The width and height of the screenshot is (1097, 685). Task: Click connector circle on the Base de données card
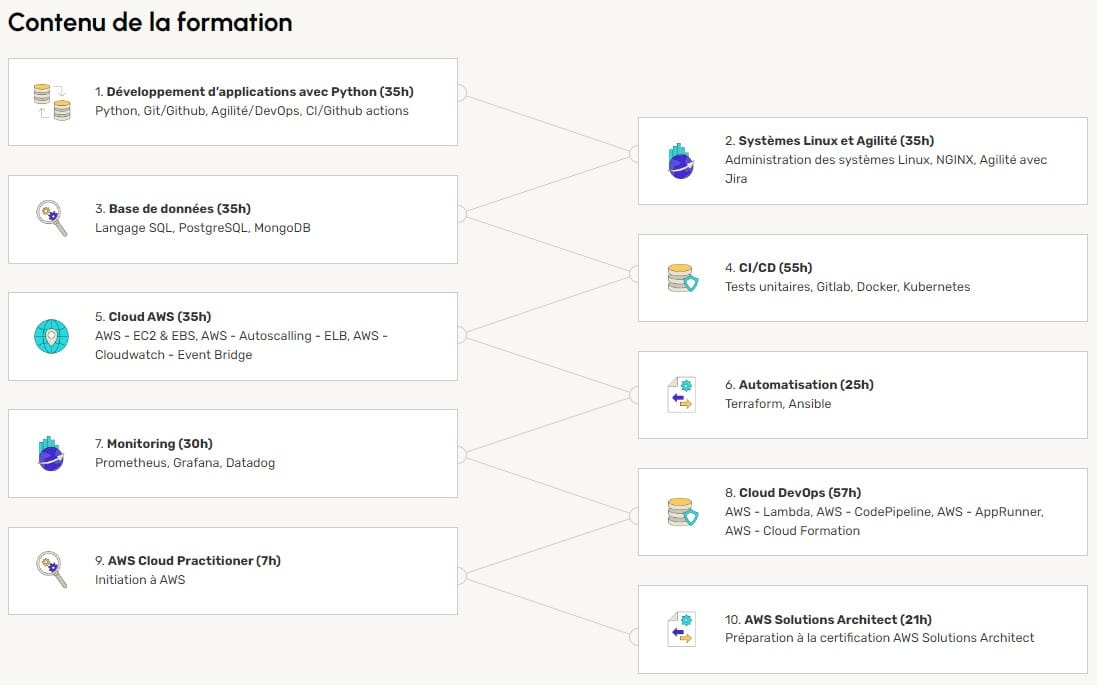coord(460,212)
